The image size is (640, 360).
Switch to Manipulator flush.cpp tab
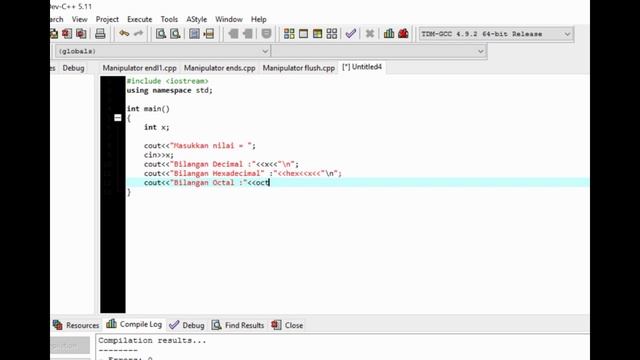298,68
